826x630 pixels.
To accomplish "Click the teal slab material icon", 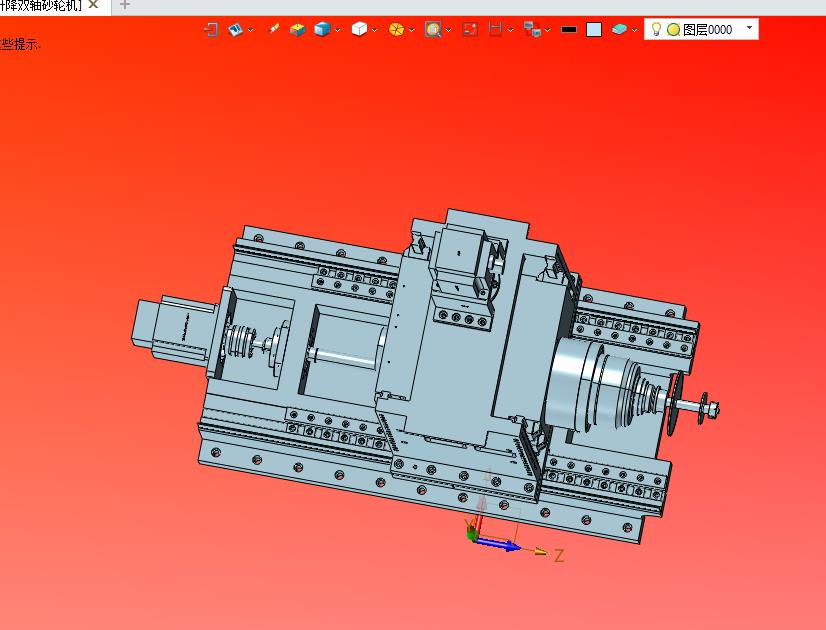I will [x=620, y=29].
